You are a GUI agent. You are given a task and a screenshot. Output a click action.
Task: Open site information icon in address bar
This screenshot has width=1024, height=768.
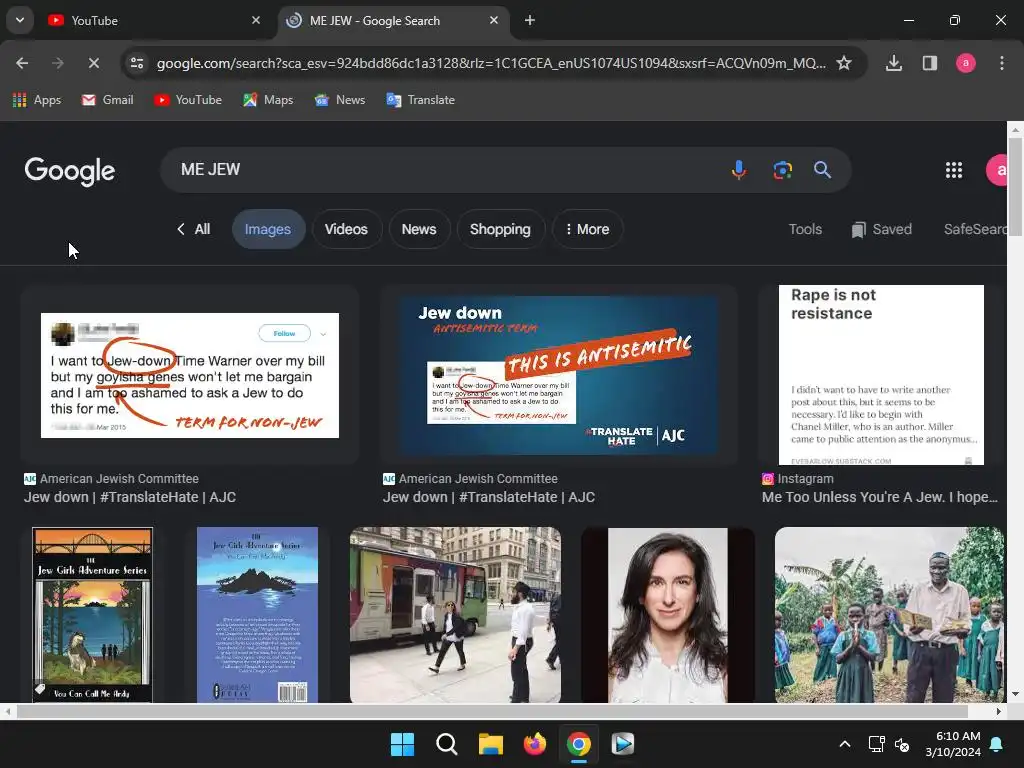tap(137, 63)
